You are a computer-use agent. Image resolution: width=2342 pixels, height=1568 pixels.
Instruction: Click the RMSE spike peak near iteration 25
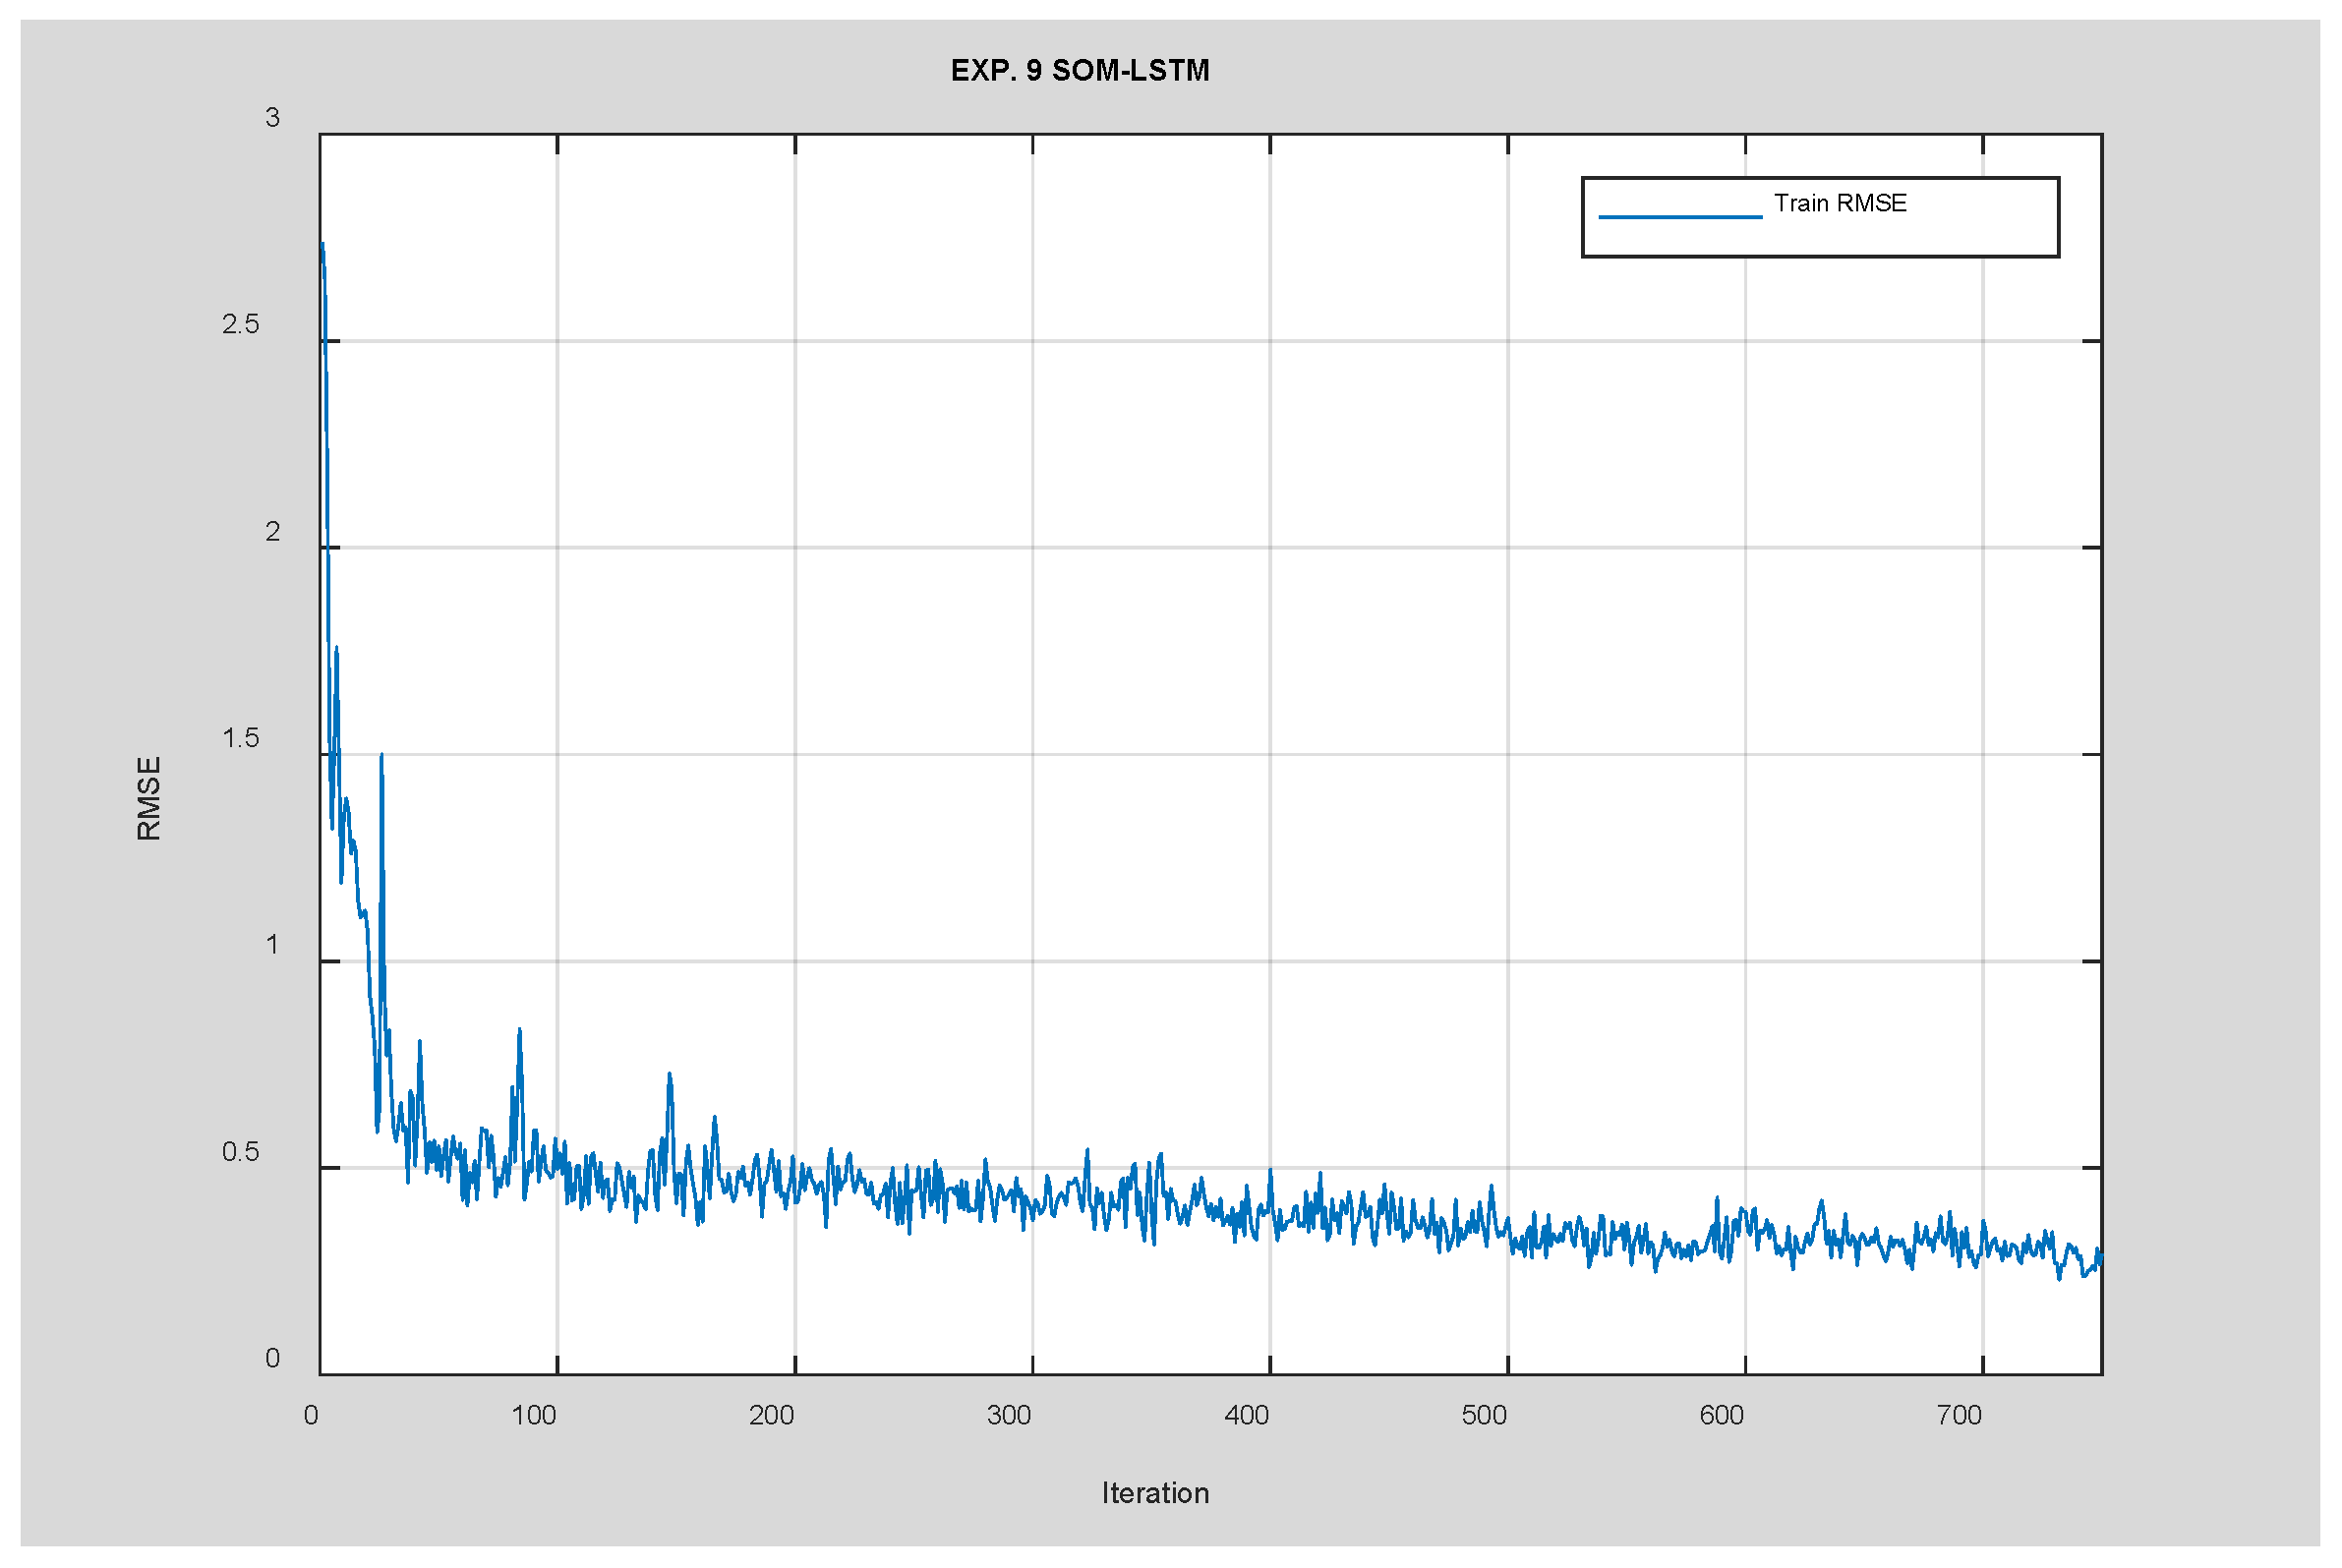pos(381,756)
